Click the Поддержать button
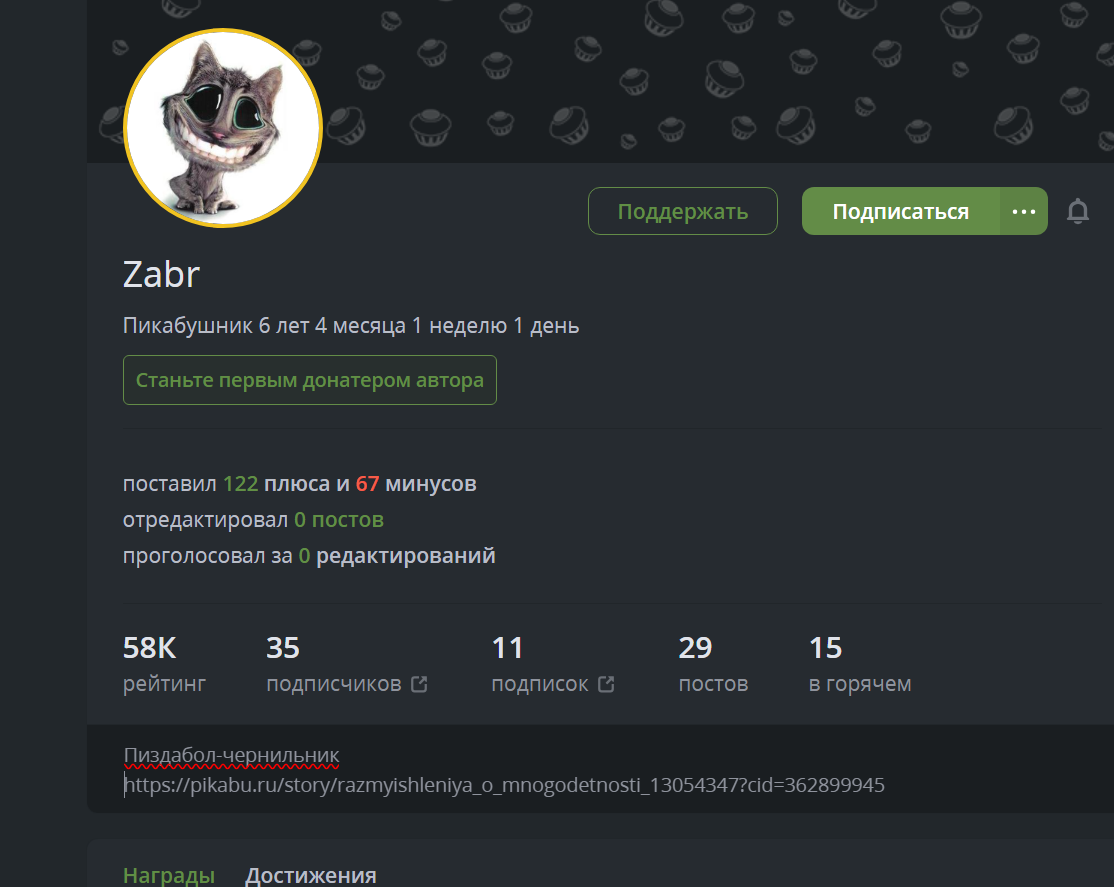Image resolution: width=1114 pixels, height=887 pixels. [683, 211]
